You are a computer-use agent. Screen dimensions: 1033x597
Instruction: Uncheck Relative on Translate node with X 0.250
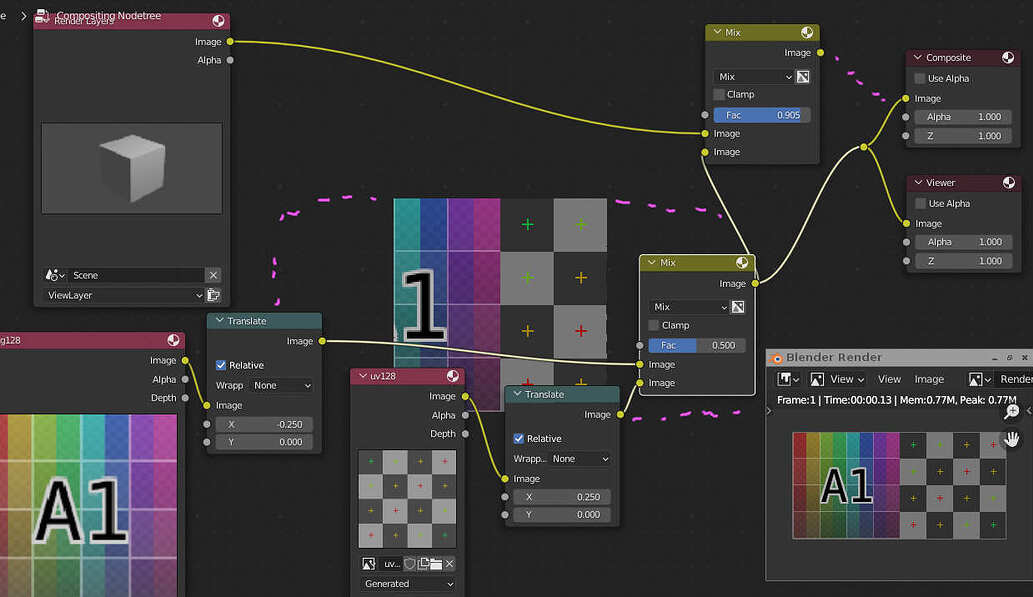click(518, 438)
